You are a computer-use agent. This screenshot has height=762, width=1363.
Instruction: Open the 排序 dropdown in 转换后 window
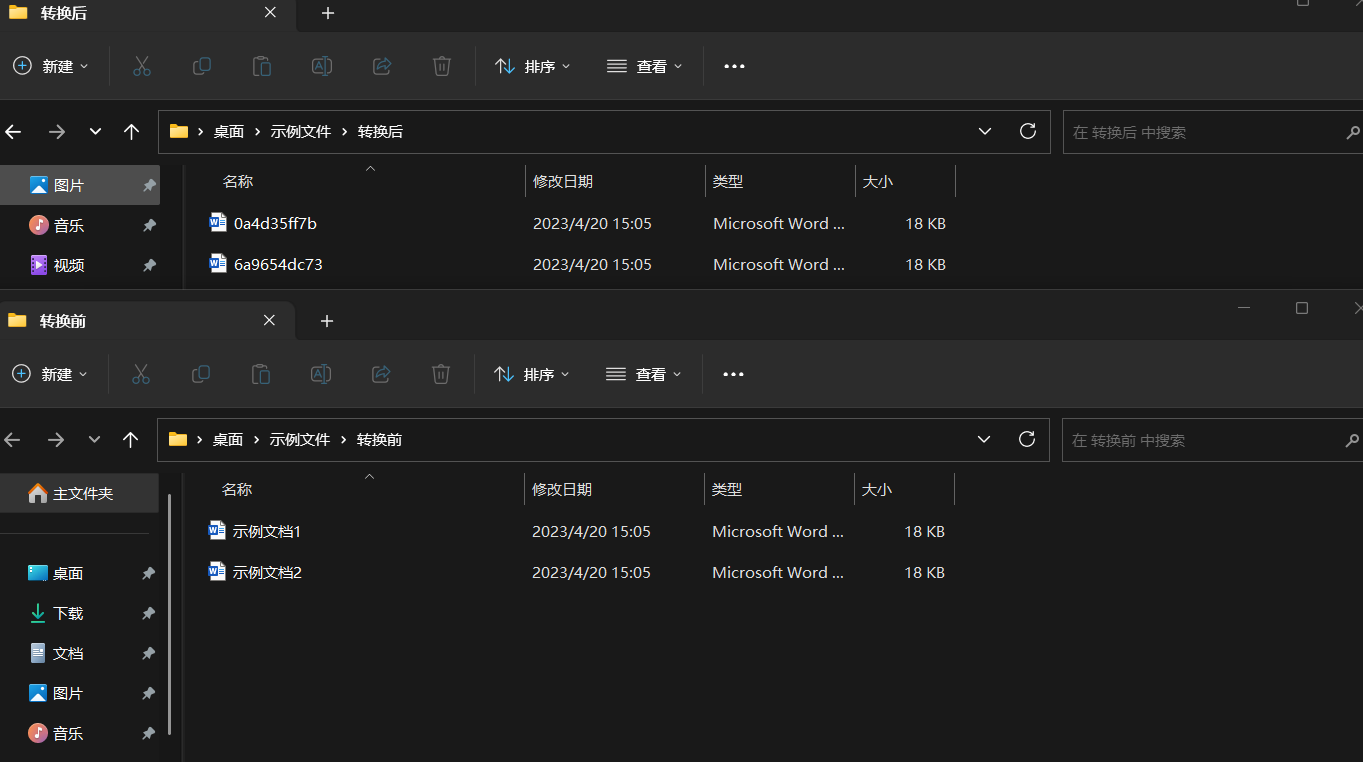533,66
